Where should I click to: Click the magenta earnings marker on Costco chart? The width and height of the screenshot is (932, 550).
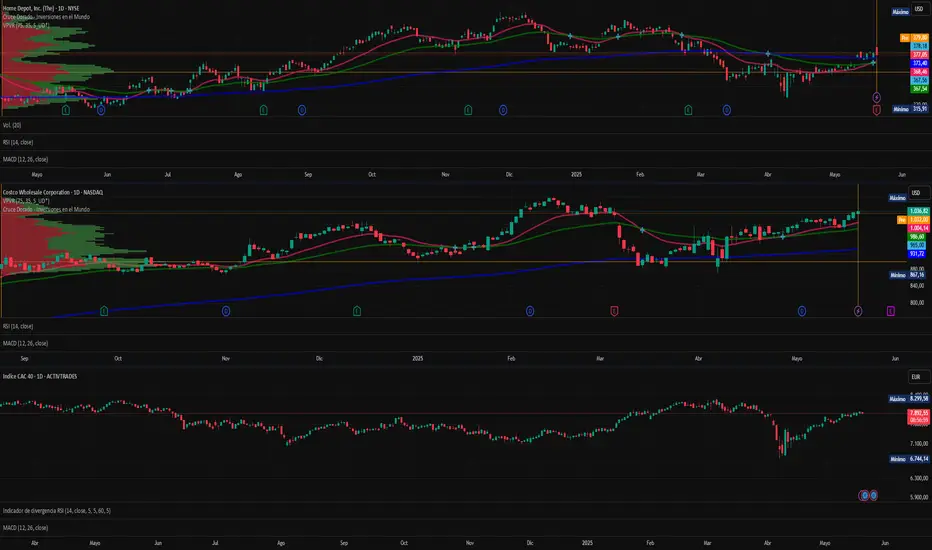coord(890,311)
